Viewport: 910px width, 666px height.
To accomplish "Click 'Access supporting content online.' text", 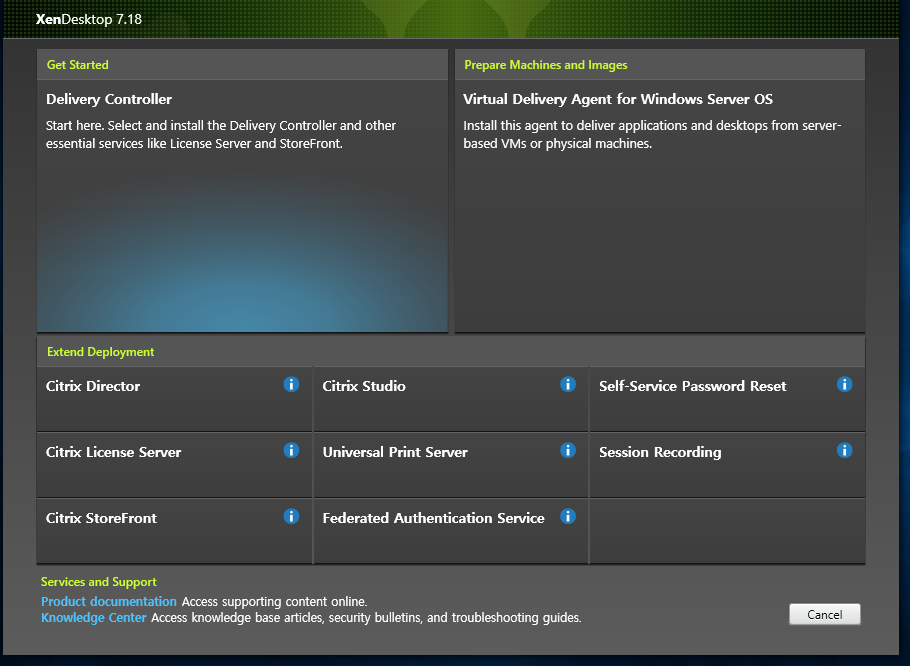I will 275,602.
